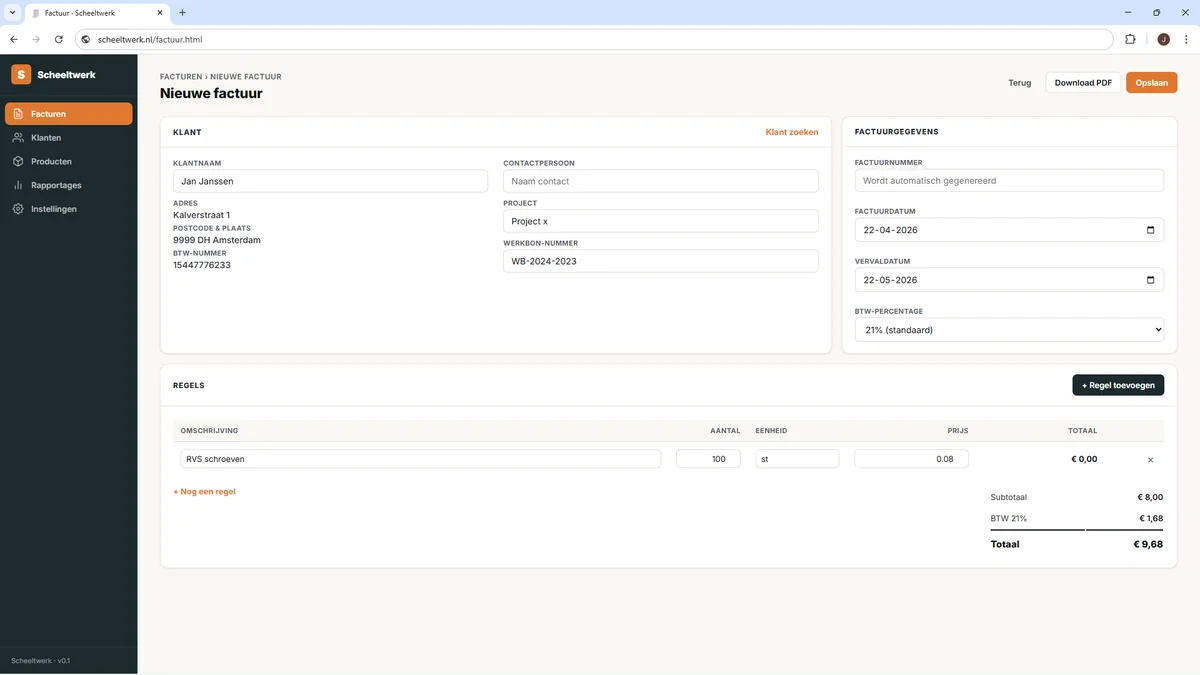Open Rapportages in the sidebar
This screenshot has height=675, width=1200.
pos(69,185)
